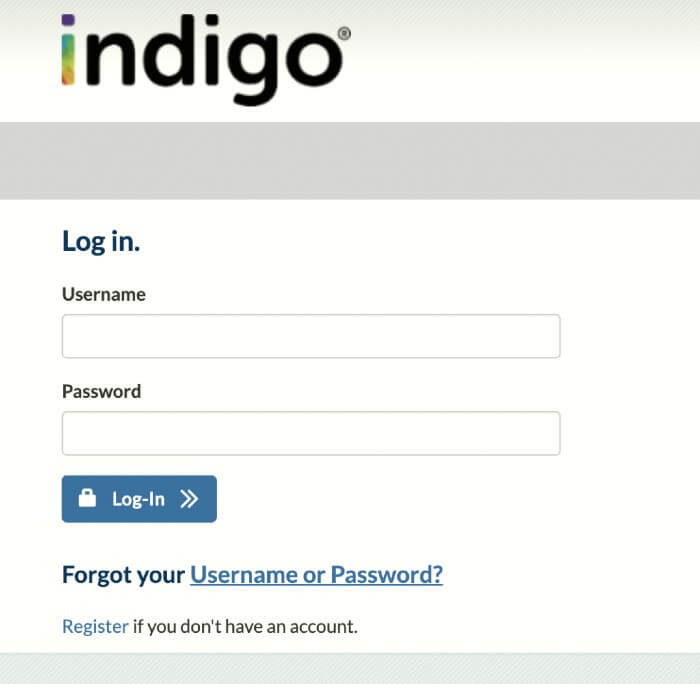The width and height of the screenshot is (700, 684).
Task: Click the double chevron arrows on Log-In button
Action: 189,499
